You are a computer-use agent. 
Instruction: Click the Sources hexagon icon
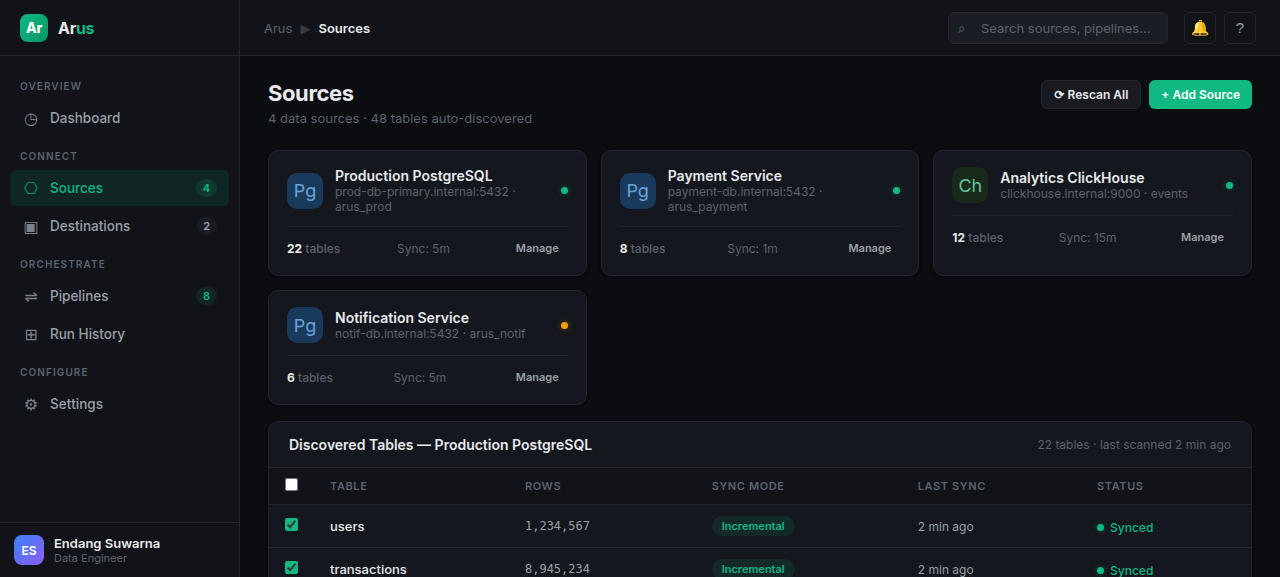[x=31, y=188]
